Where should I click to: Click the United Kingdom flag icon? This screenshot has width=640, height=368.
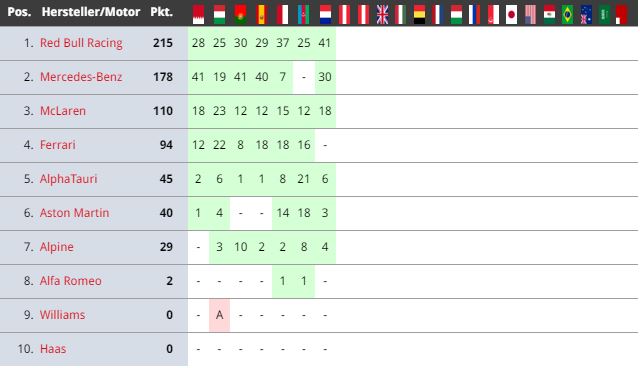click(x=382, y=15)
